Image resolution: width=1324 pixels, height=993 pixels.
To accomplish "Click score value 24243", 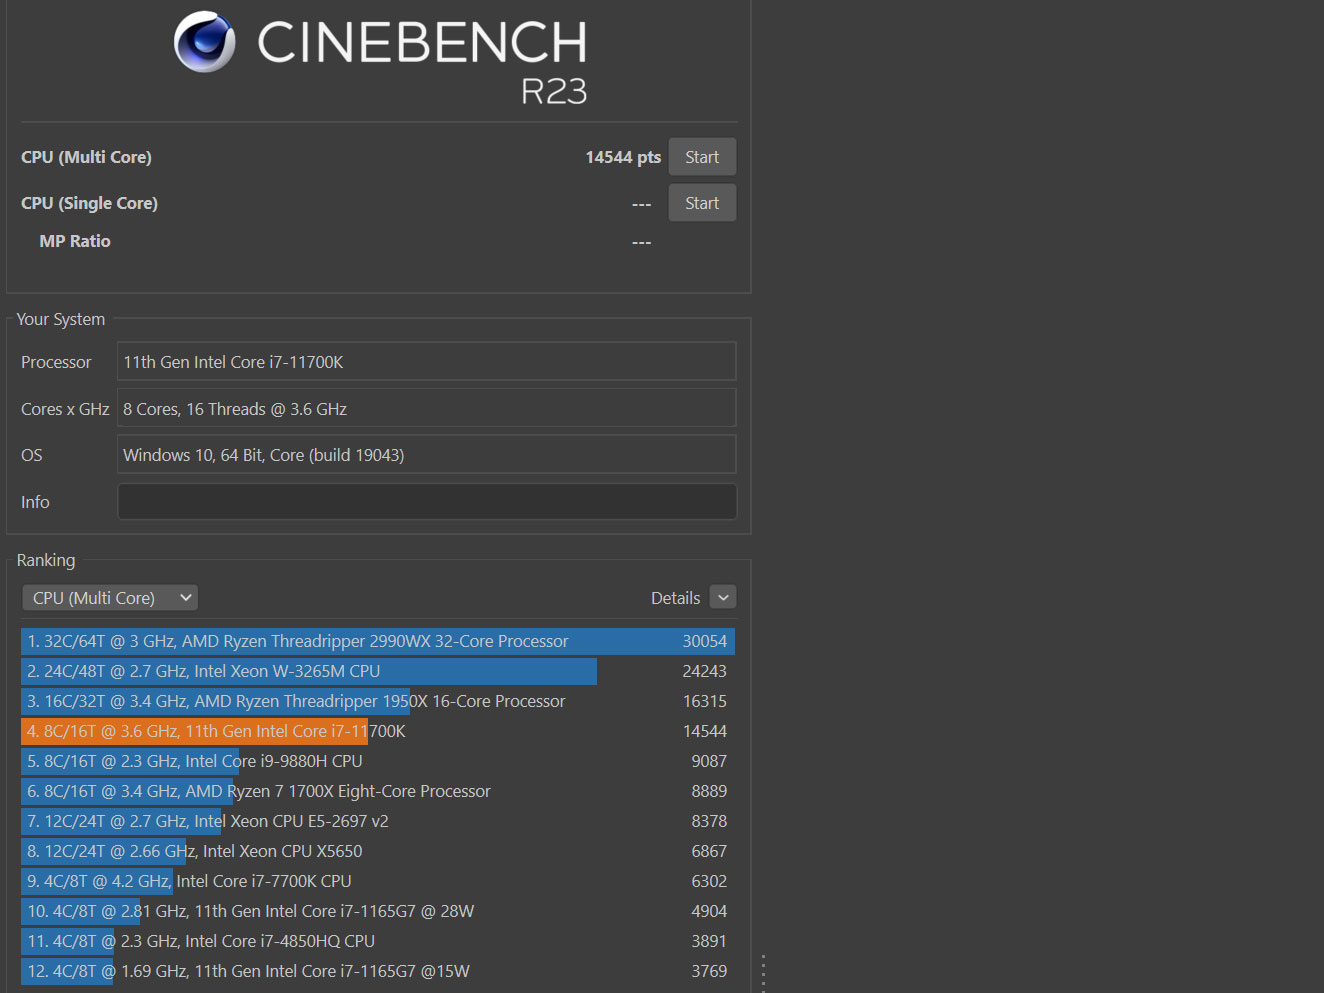I will [x=704, y=671].
